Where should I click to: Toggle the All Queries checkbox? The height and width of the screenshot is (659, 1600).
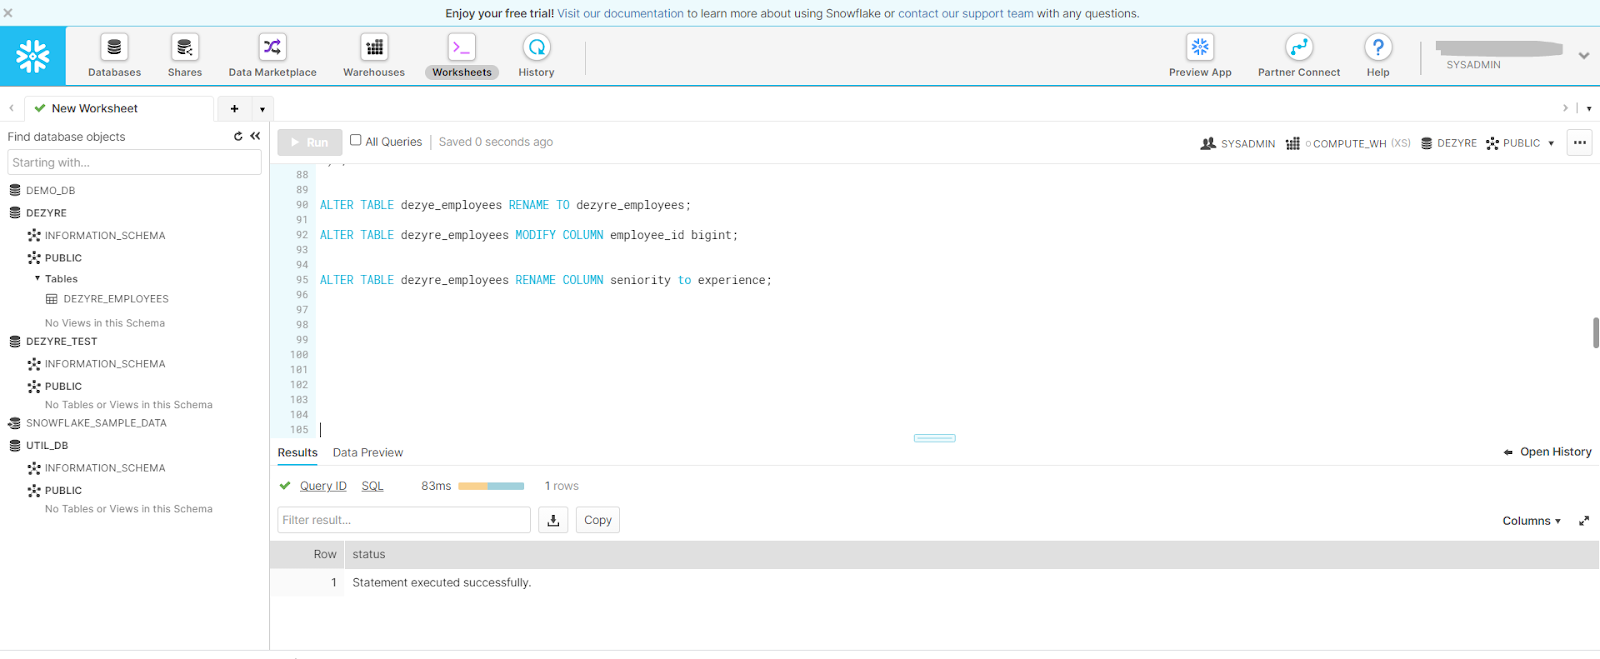pos(355,140)
